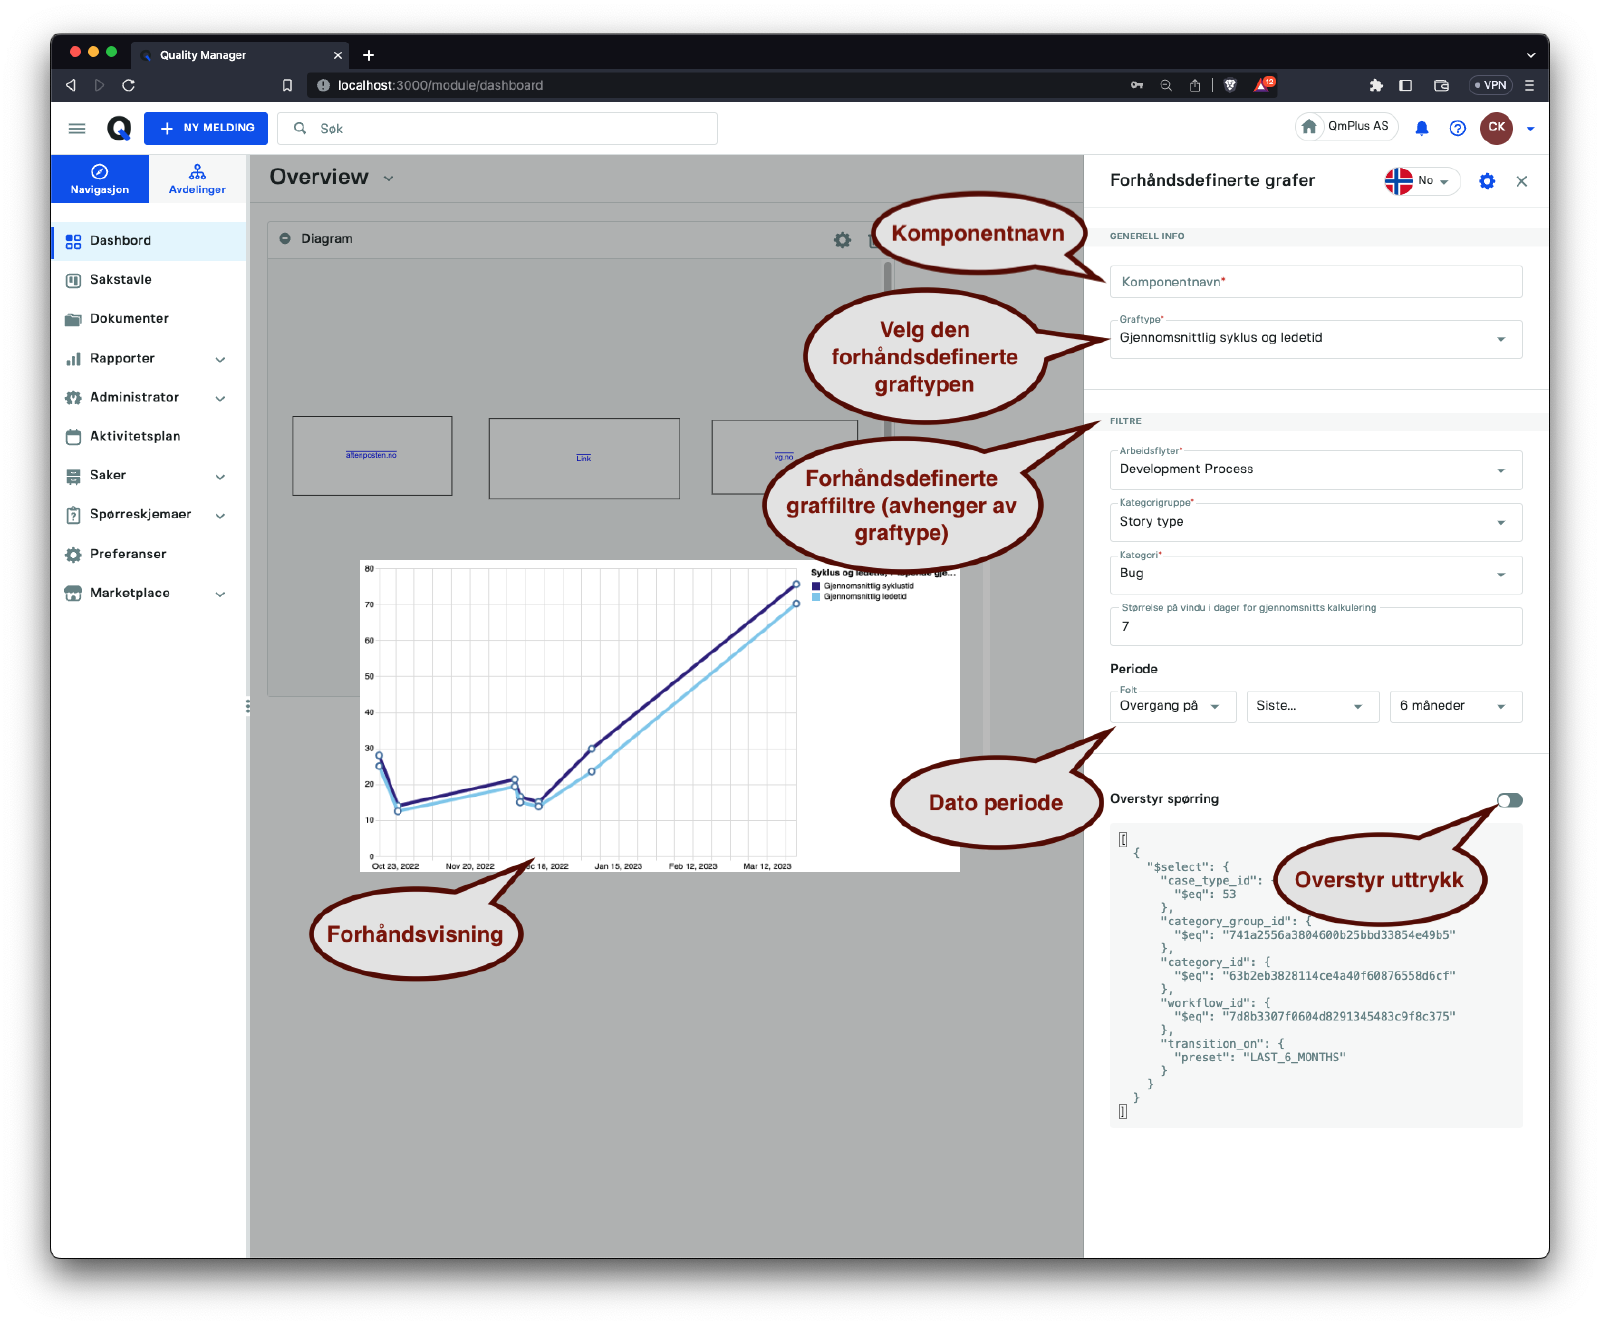The width and height of the screenshot is (1600, 1325).
Task: Open the notifications bell
Action: point(1421,128)
